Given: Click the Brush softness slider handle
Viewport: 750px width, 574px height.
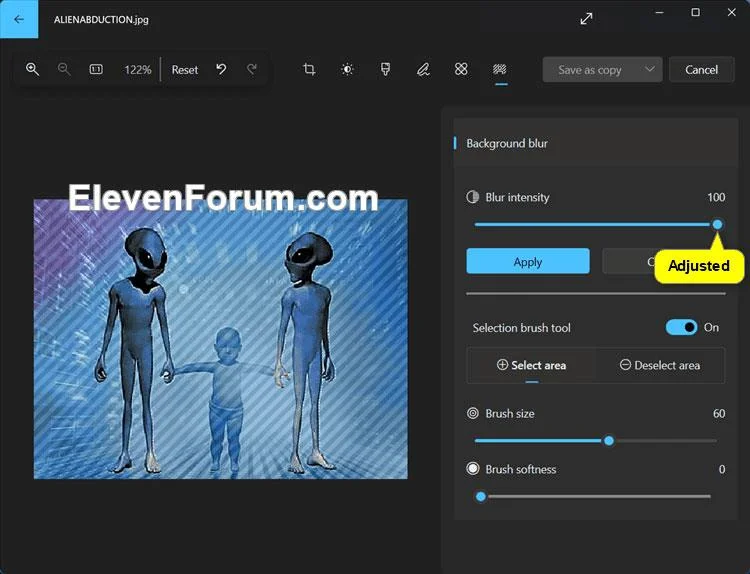Looking at the screenshot, I should click(x=481, y=497).
